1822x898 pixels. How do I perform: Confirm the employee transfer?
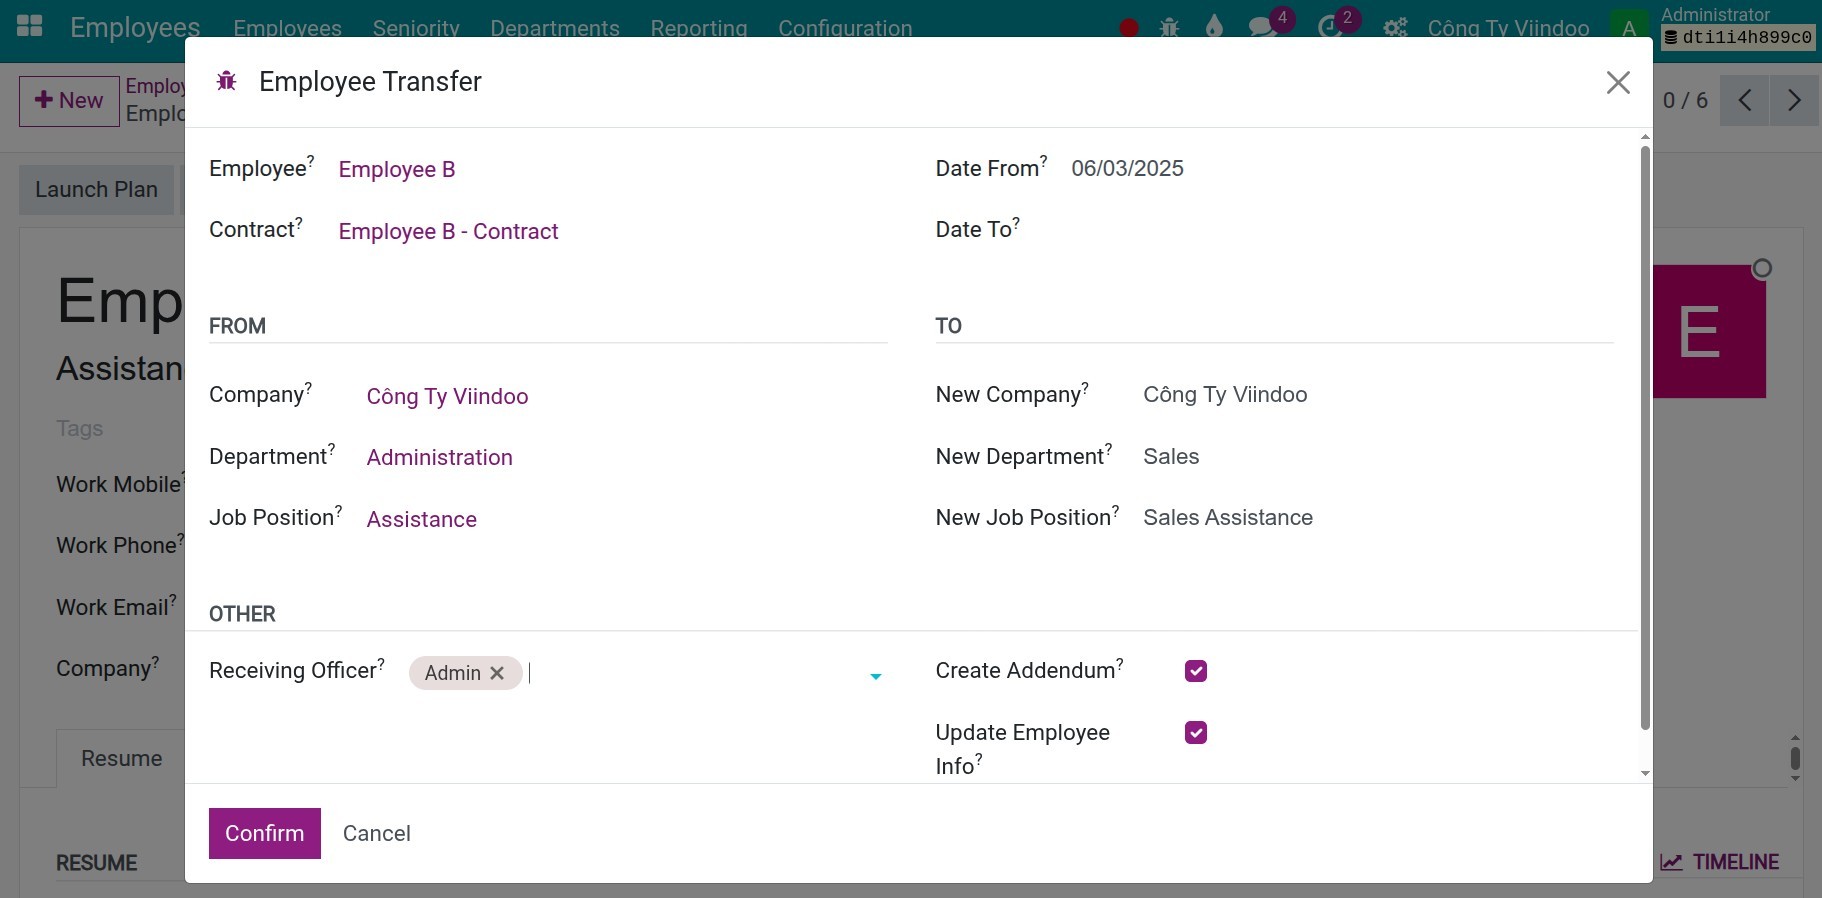point(265,833)
